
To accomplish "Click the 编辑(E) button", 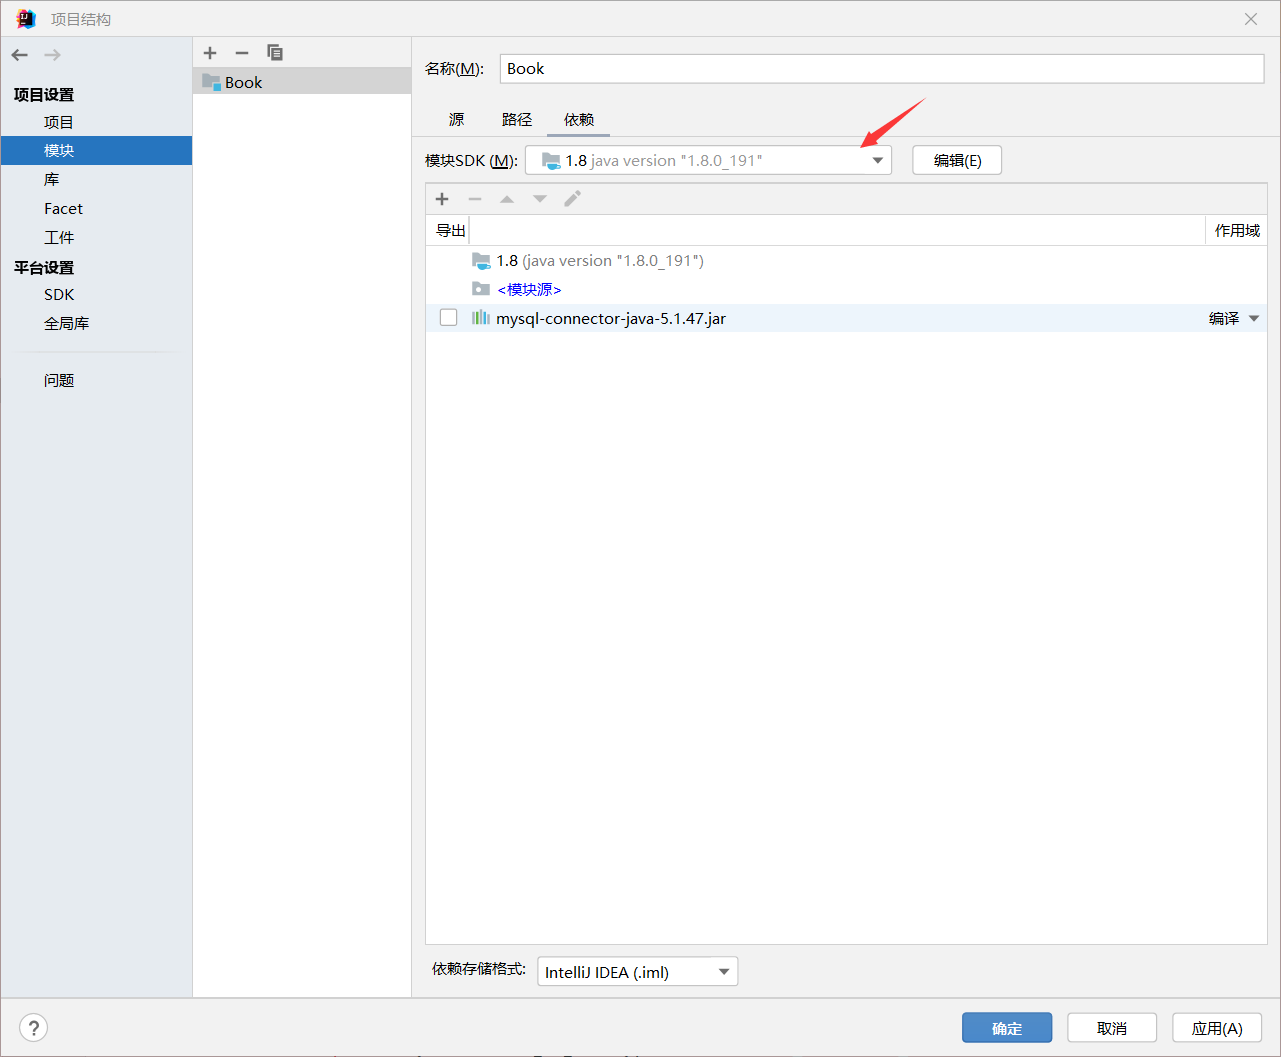I will [x=957, y=160].
